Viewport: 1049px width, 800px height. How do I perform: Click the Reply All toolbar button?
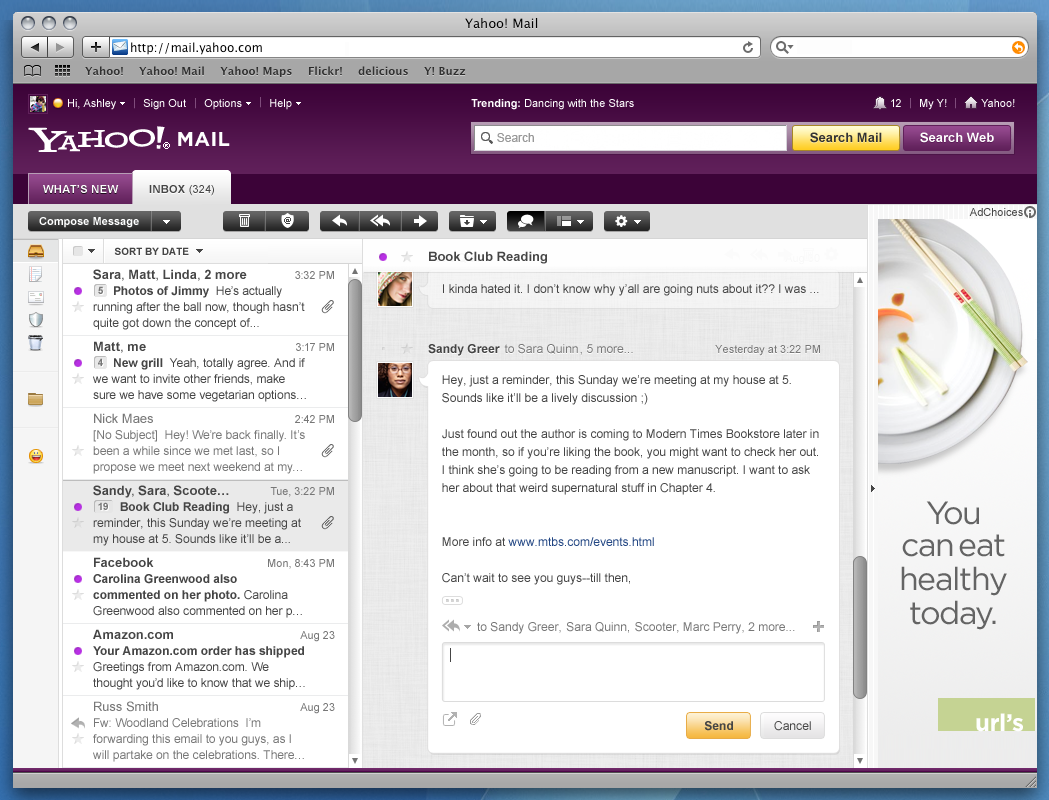pos(380,221)
